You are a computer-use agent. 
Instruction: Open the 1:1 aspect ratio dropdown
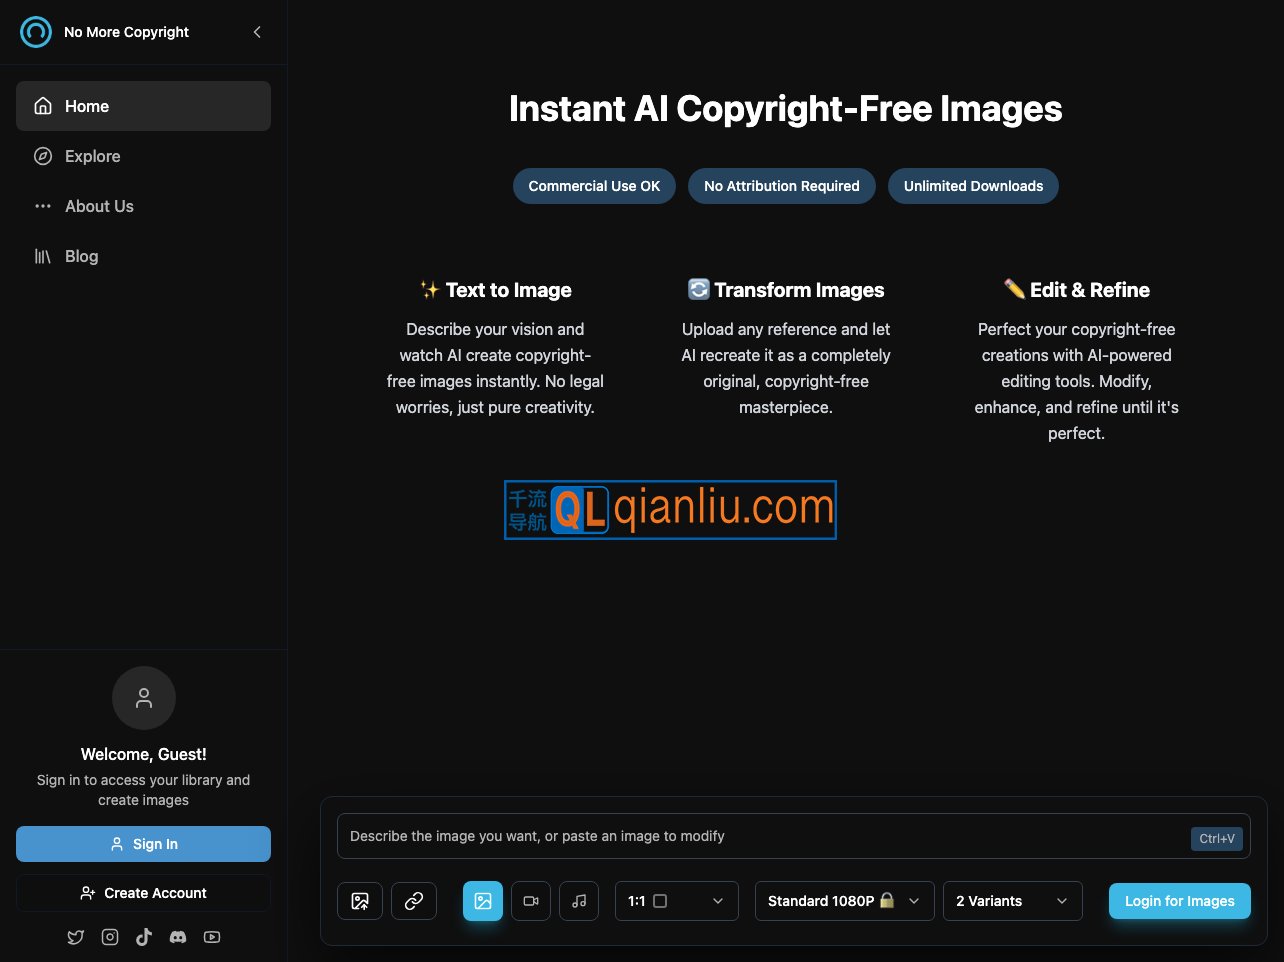(676, 901)
